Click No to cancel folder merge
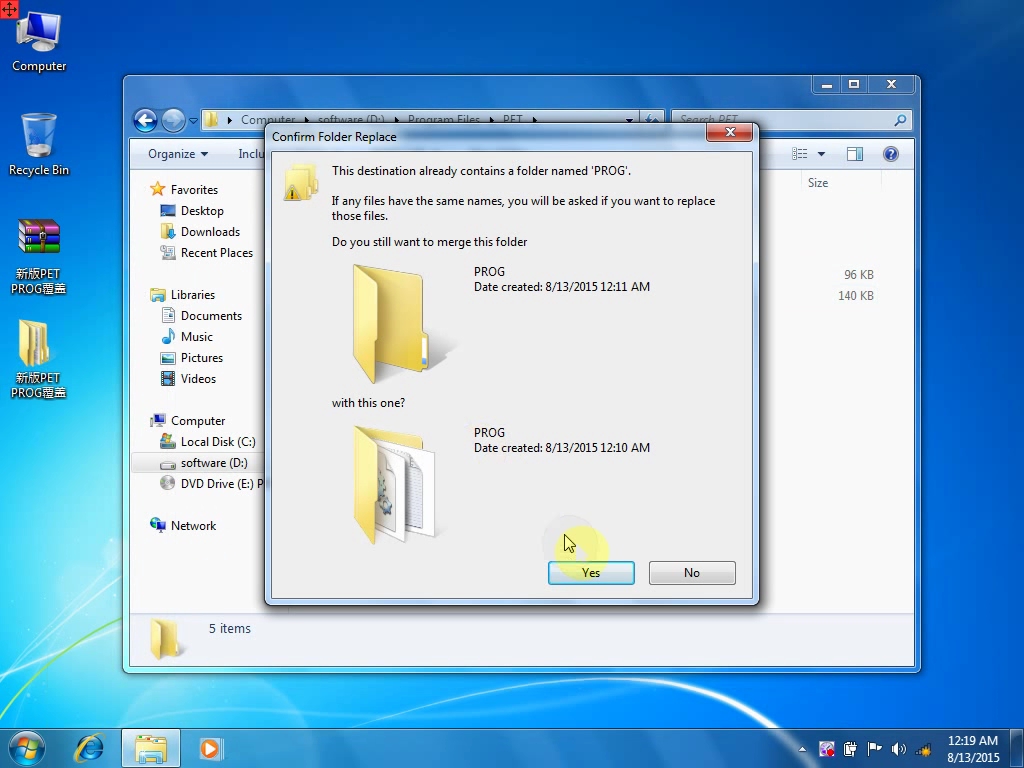Viewport: 1024px width, 768px height. [x=692, y=573]
